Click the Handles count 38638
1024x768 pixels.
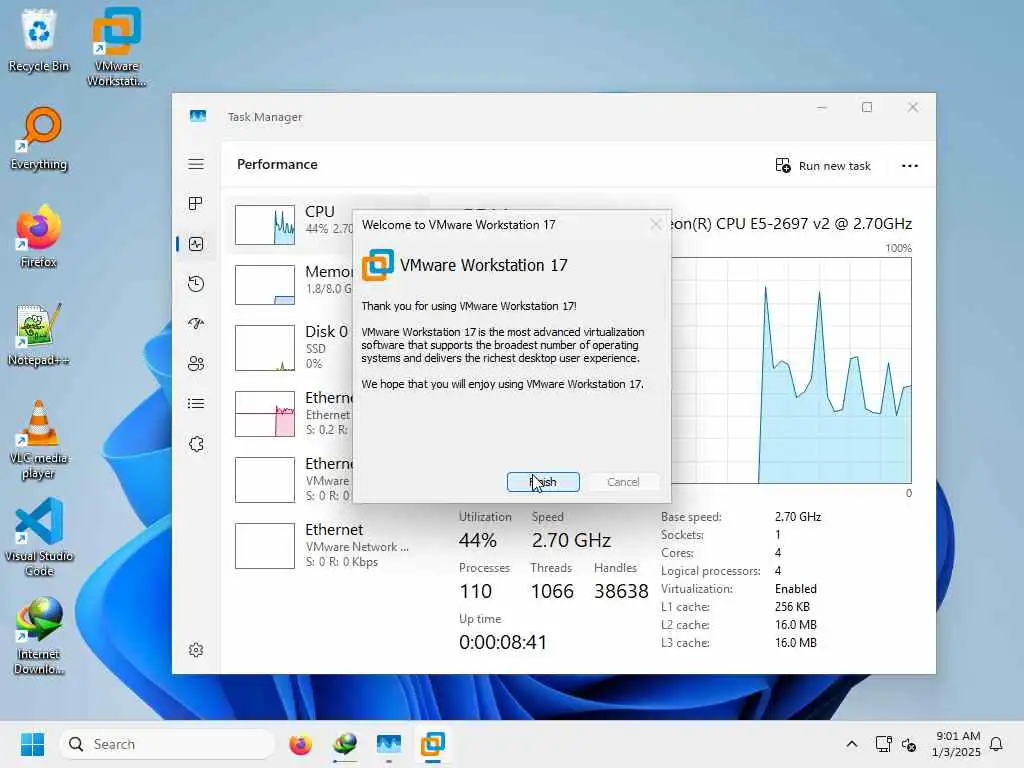click(621, 592)
